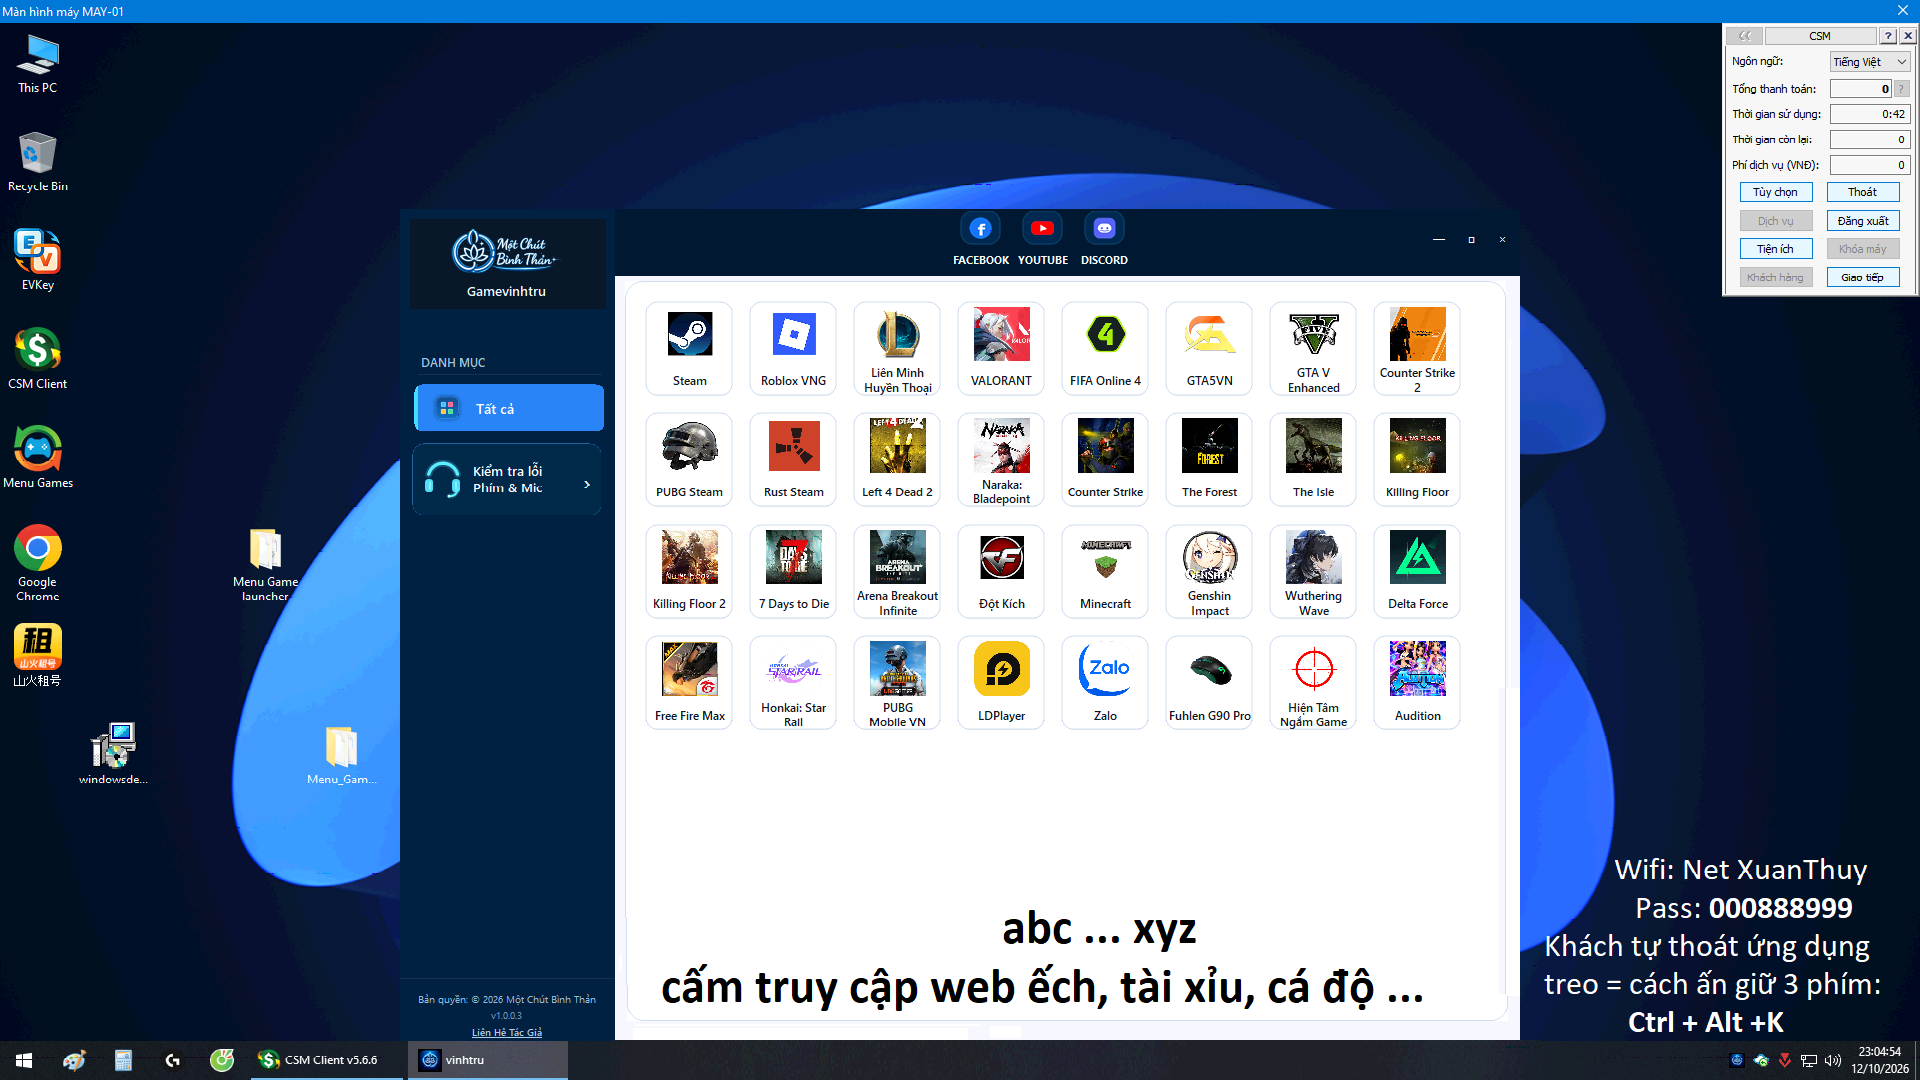Viewport: 1920px width, 1080px height.
Task: Launch VALORANT from the grid
Action: pyautogui.click(x=1001, y=348)
